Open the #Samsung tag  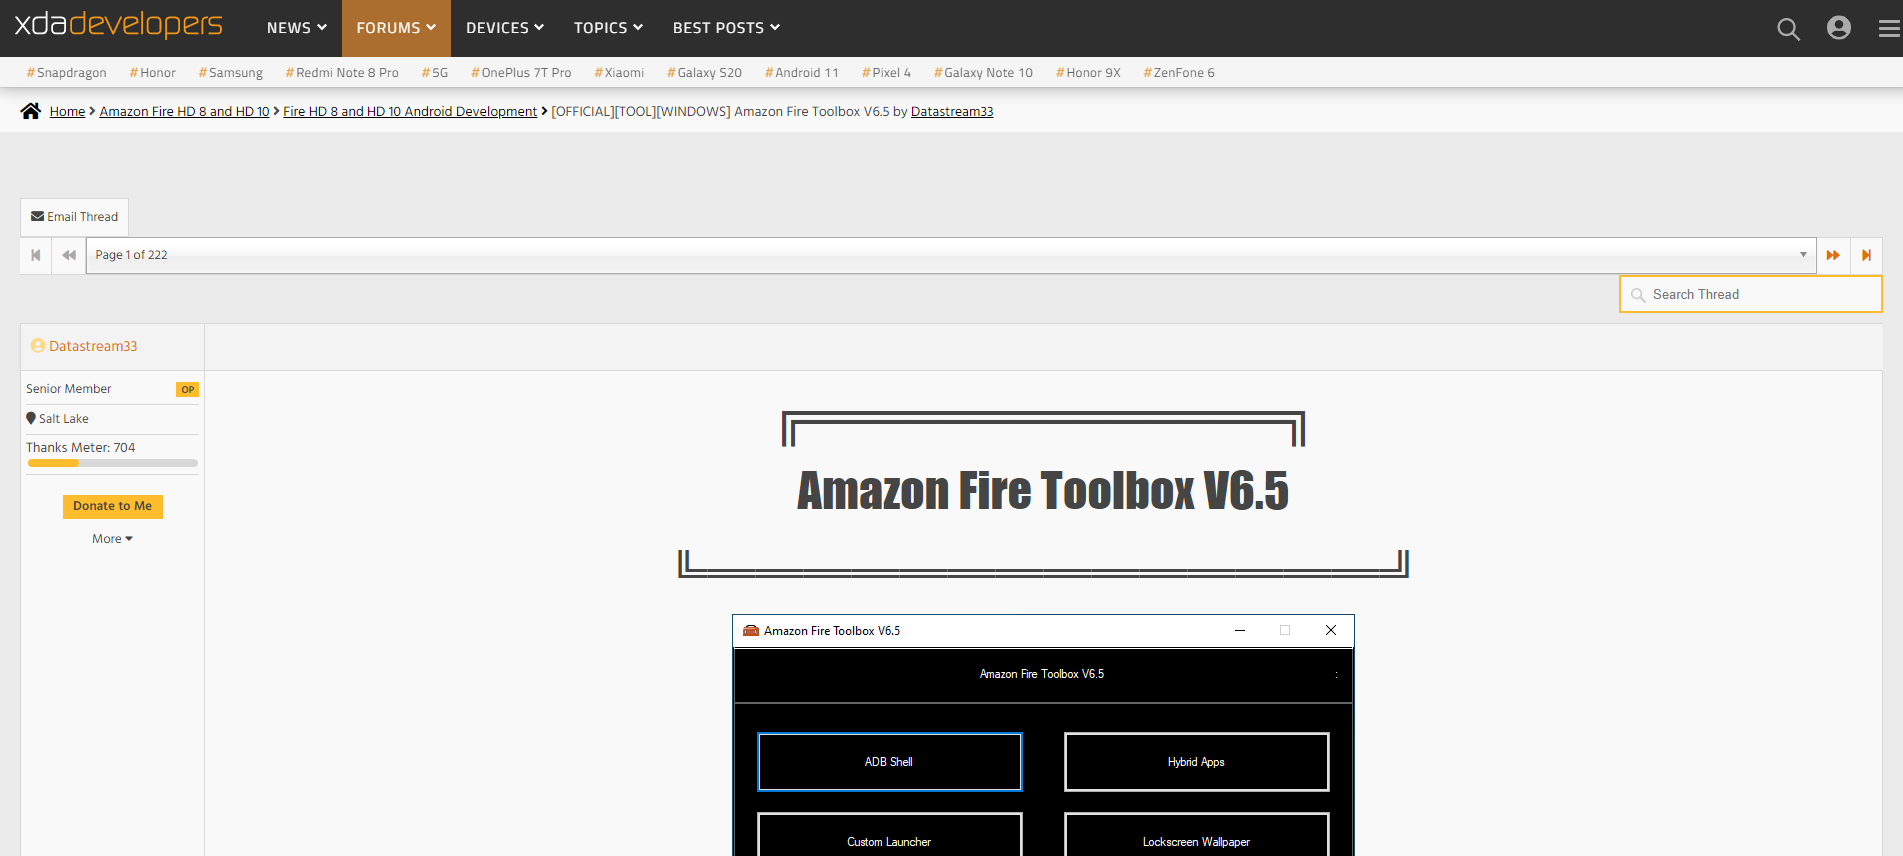click(231, 73)
